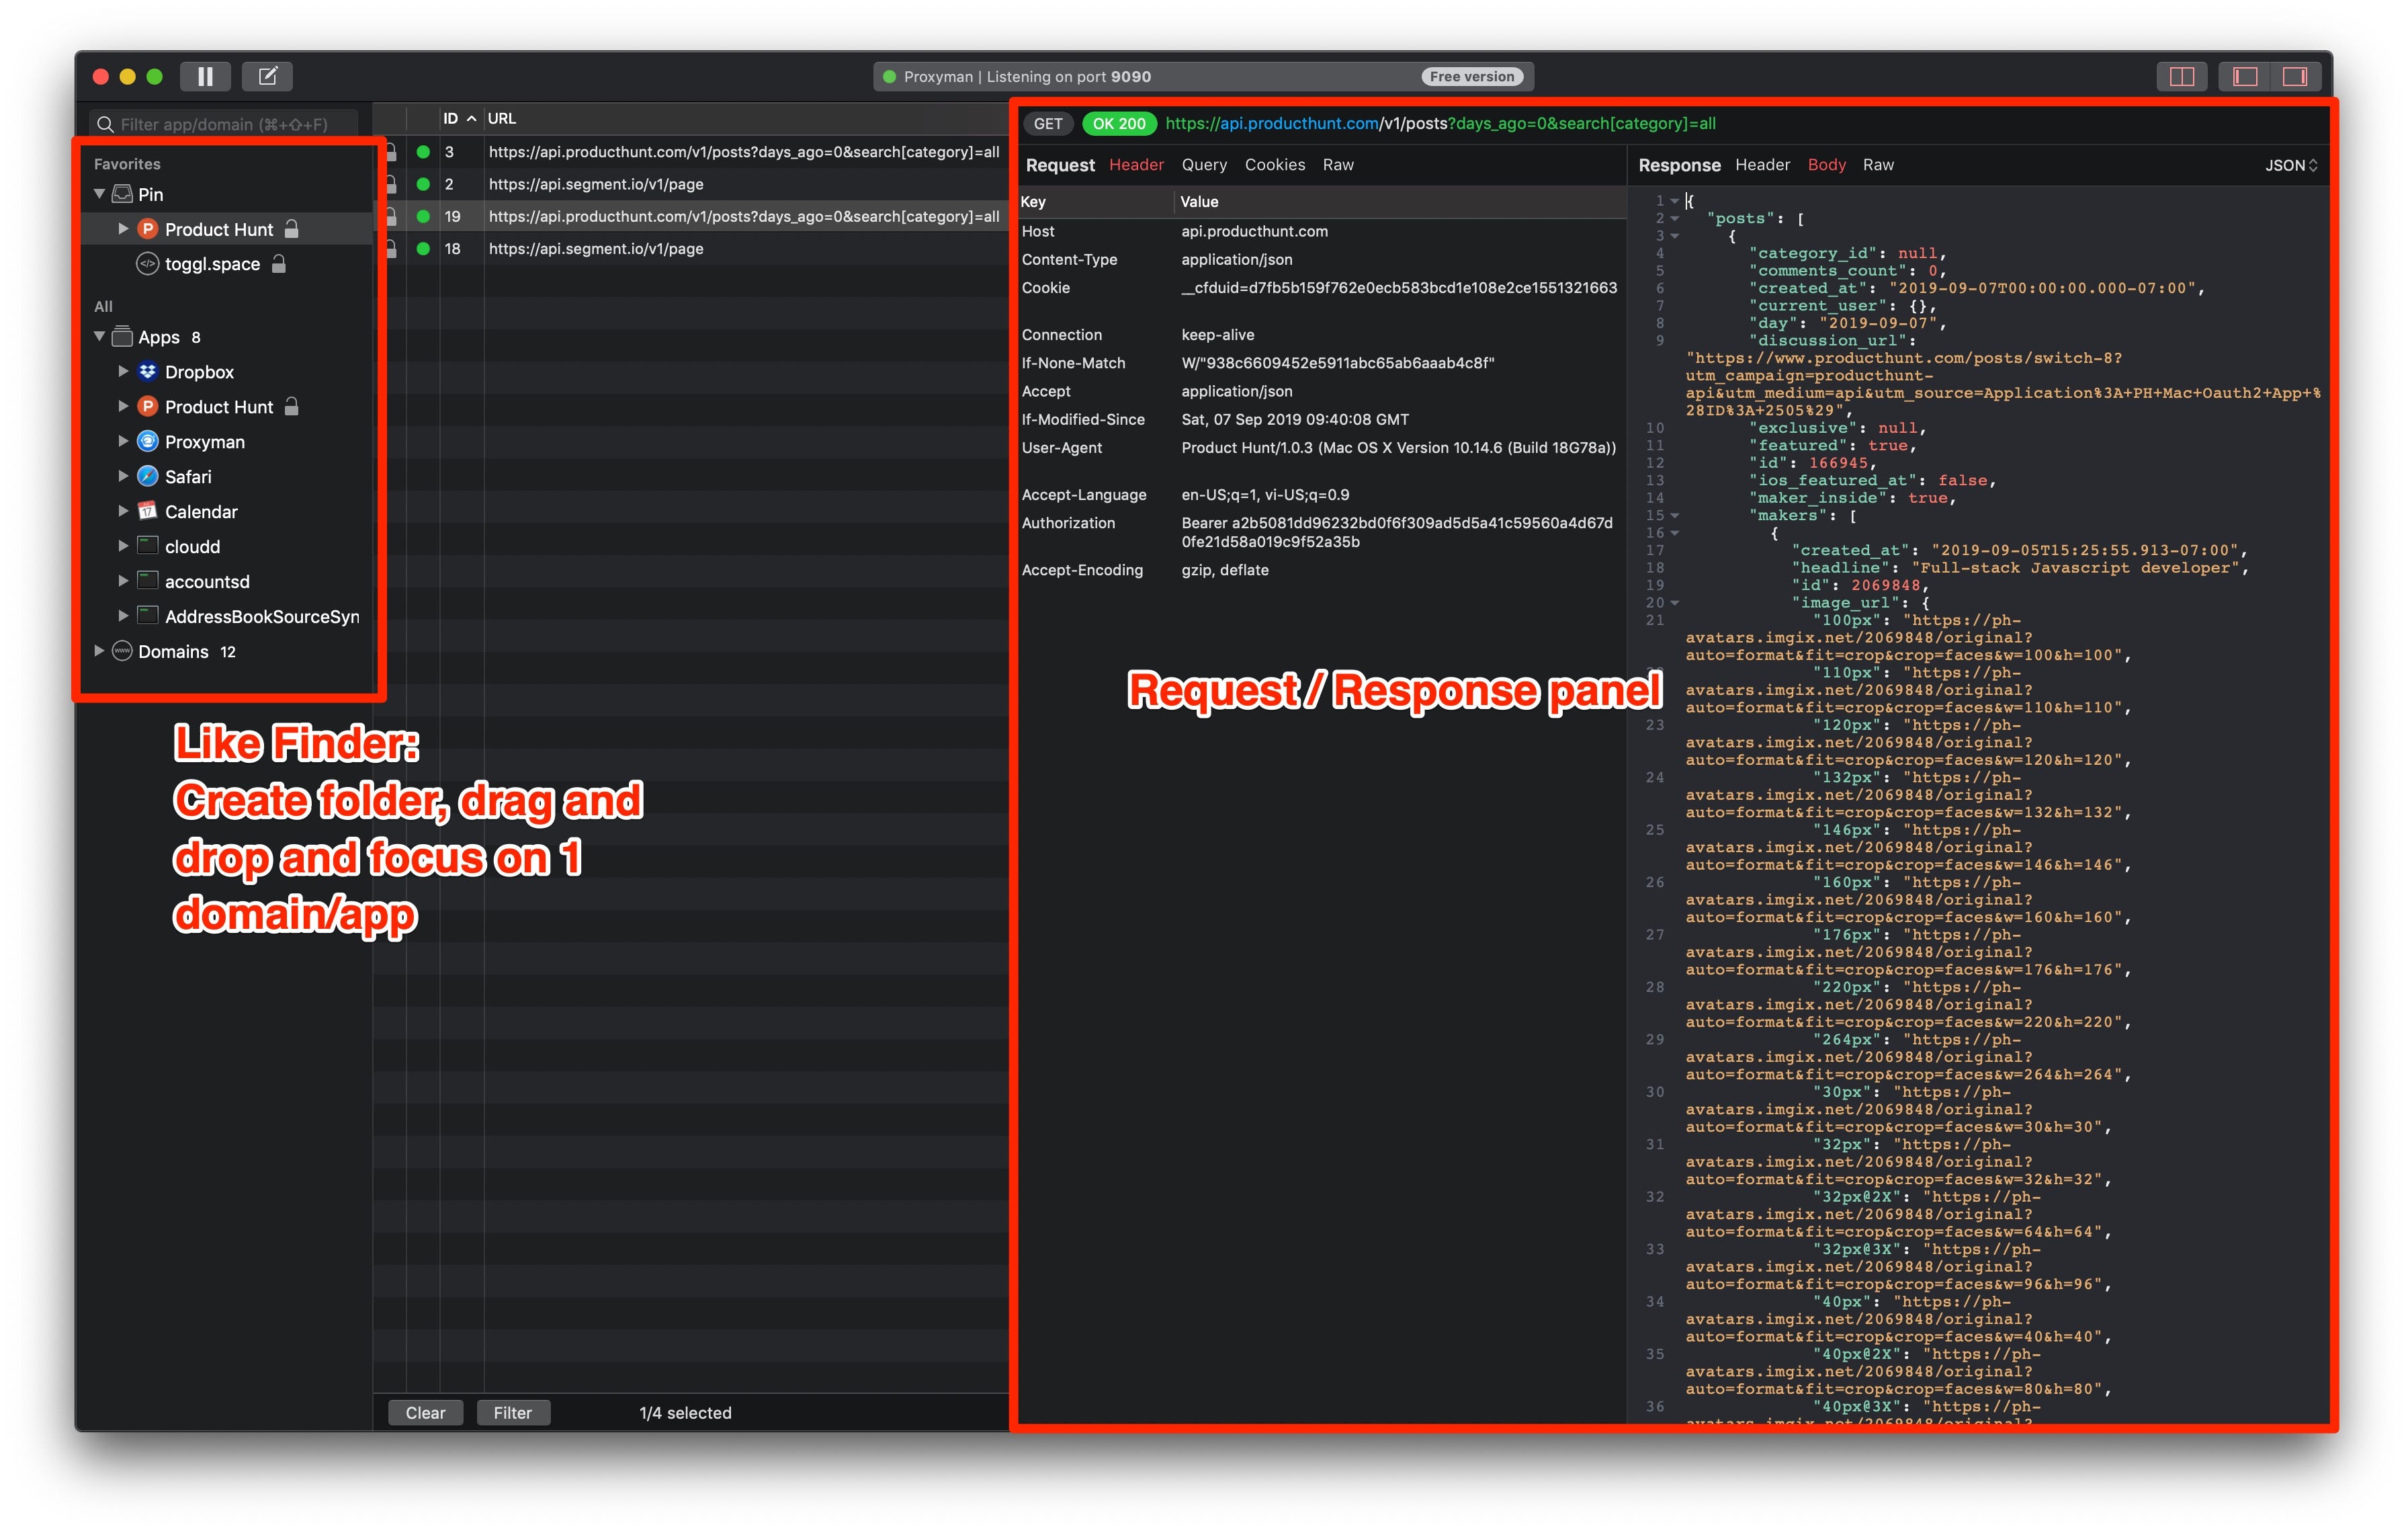Open the compose request tool in the toolbar
2408x1531 pixels.
pyautogui.click(x=267, y=76)
